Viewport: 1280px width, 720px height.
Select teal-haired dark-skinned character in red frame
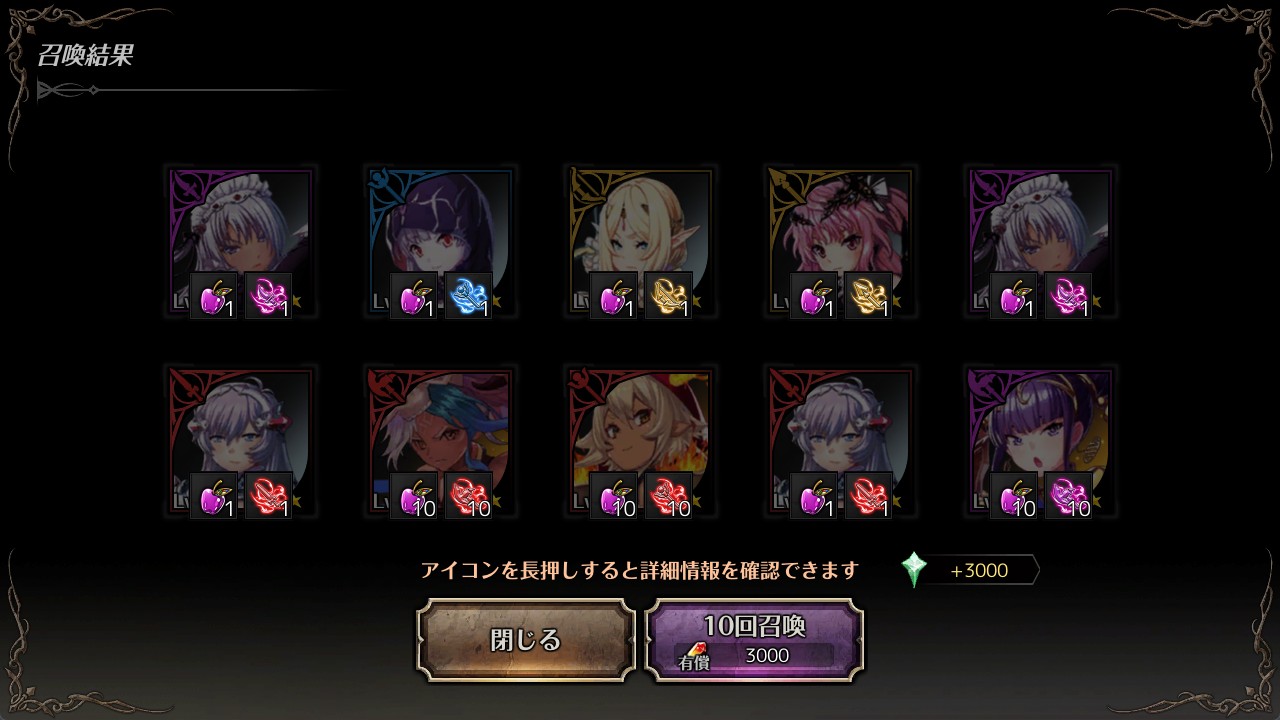441,442
